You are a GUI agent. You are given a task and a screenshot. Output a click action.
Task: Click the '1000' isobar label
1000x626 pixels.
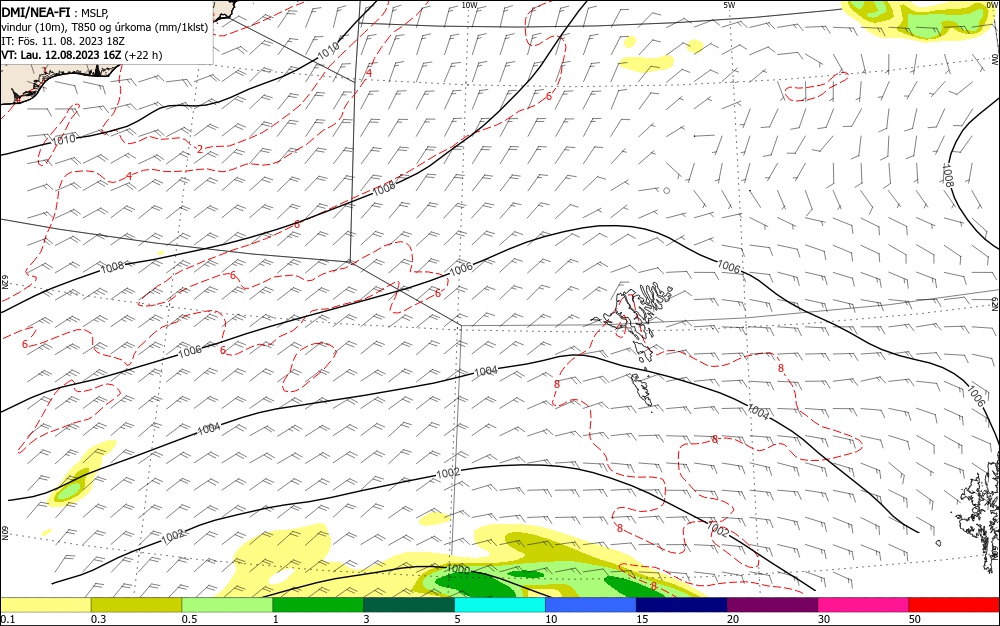pyautogui.click(x=458, y=569)
